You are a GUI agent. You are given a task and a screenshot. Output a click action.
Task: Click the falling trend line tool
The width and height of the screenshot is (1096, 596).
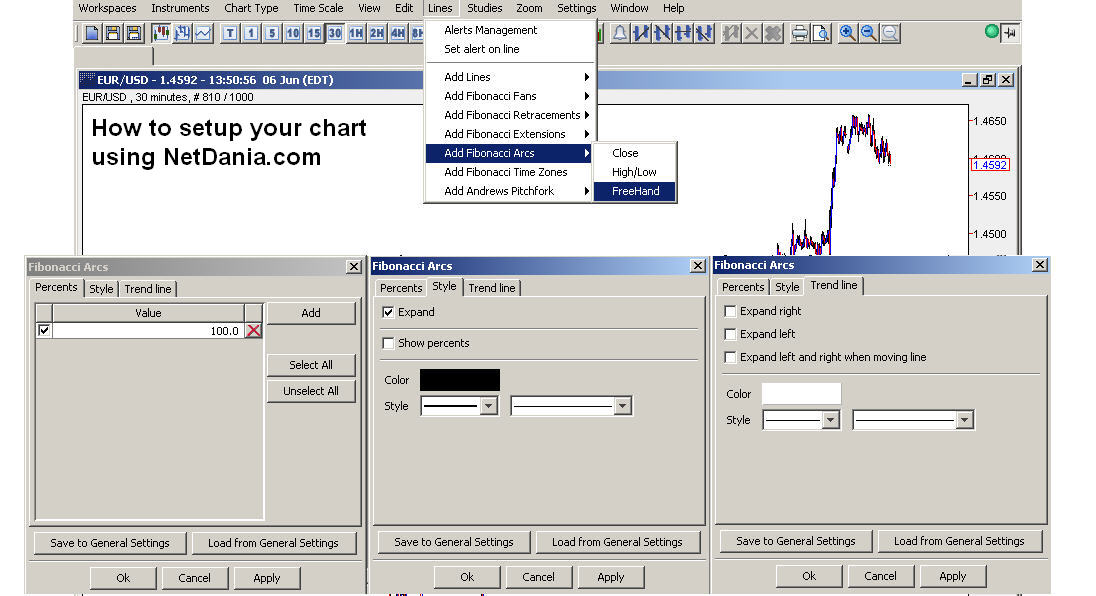pos(662,33)
